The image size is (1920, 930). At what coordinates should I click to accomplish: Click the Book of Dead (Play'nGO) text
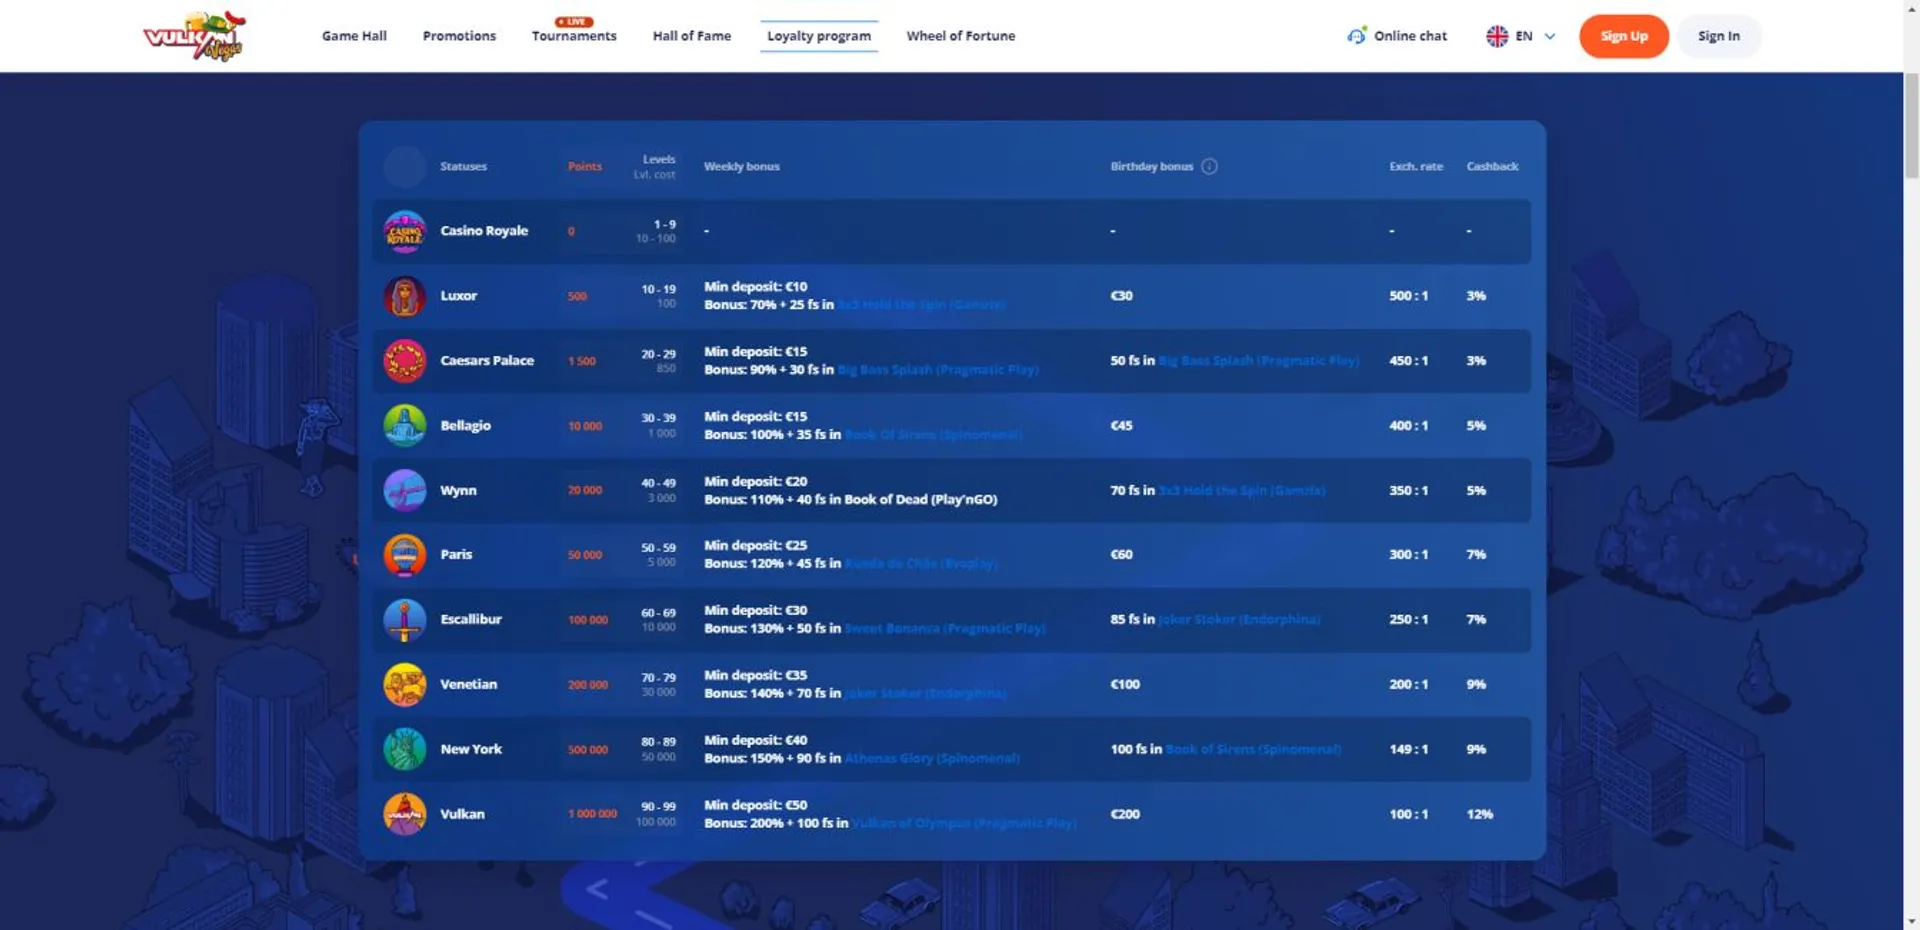pyautogui.click(x=920, y=500)
